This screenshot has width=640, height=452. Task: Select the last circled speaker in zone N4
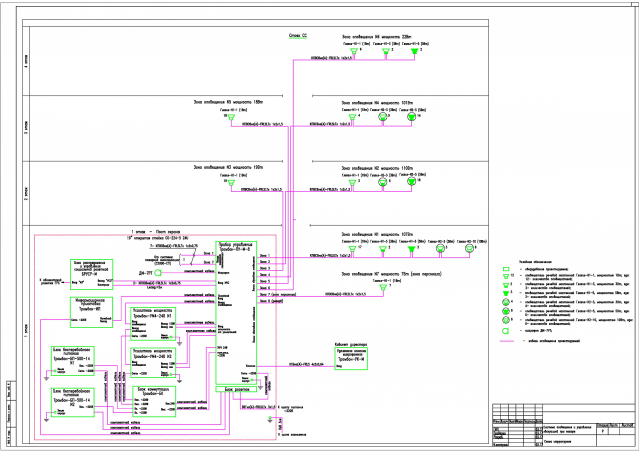[x=411, y=117]
